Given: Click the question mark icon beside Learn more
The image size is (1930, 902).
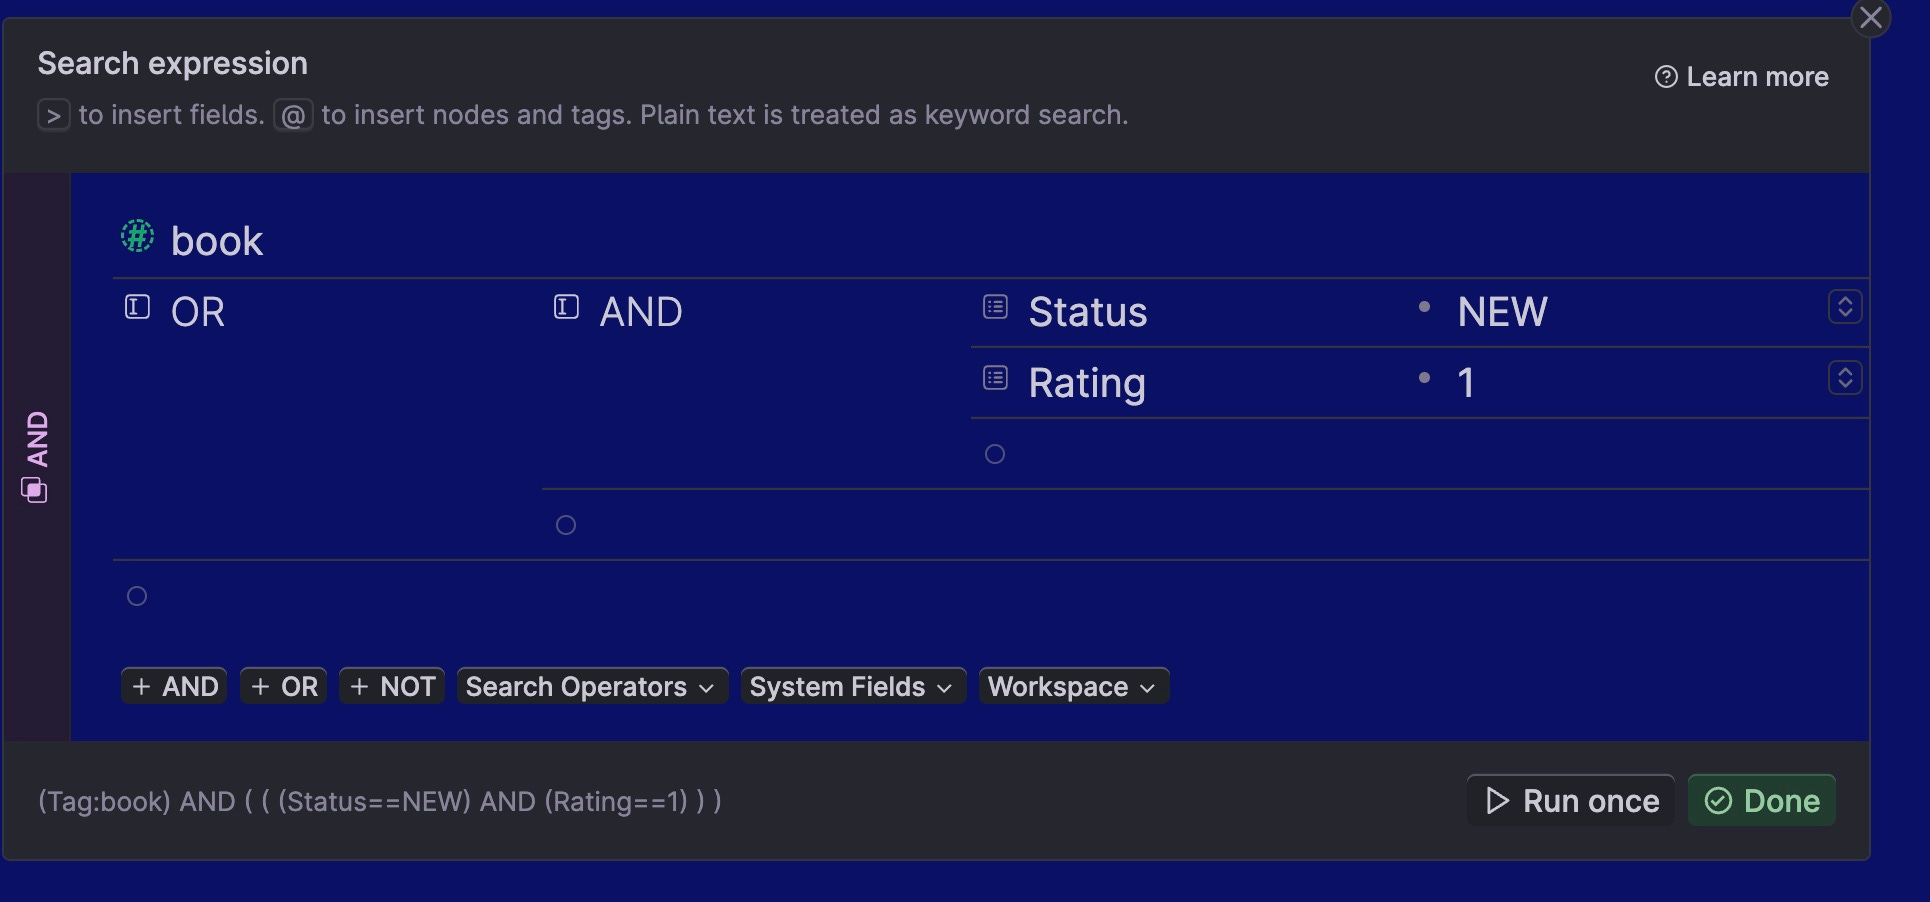Looking at the screenshot, I should point(1664,76).
